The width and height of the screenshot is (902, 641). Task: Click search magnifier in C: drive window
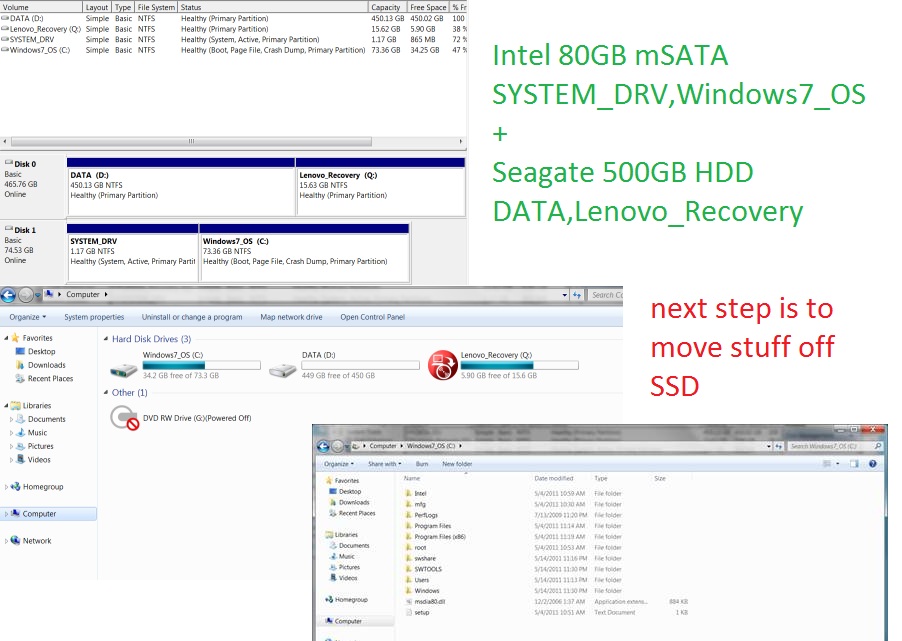878,446
